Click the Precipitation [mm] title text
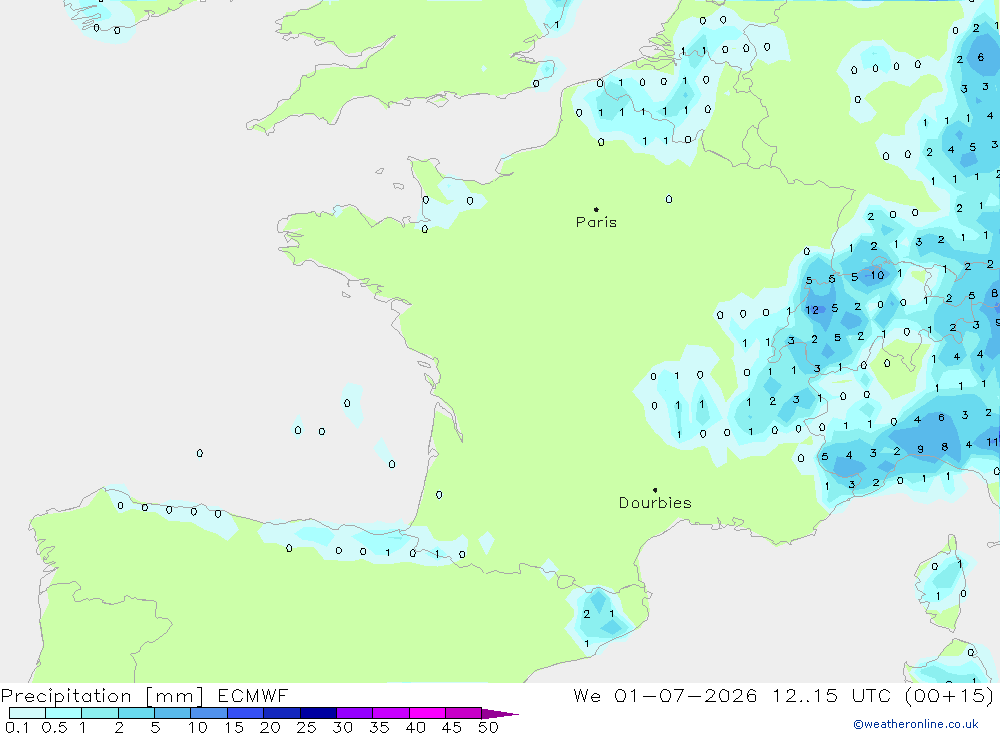This screenshot has height=733, width=1000. pos(102,695)
